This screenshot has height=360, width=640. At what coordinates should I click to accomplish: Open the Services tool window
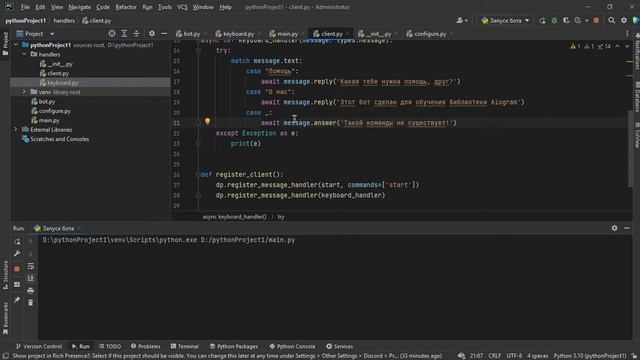[x=340, y=346]
